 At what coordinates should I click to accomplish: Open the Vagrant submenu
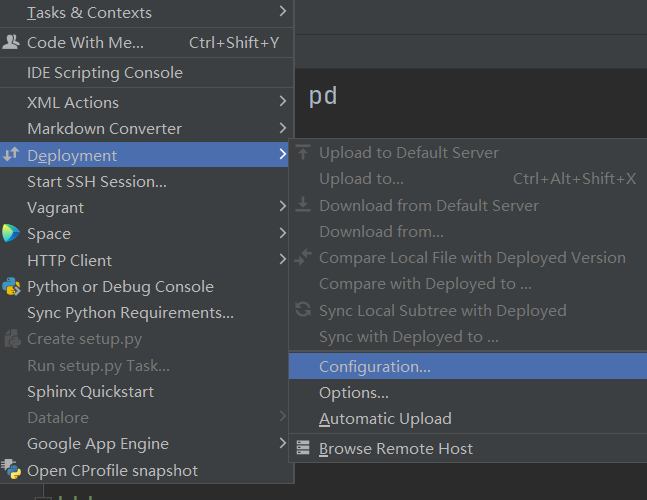(283, 208)
